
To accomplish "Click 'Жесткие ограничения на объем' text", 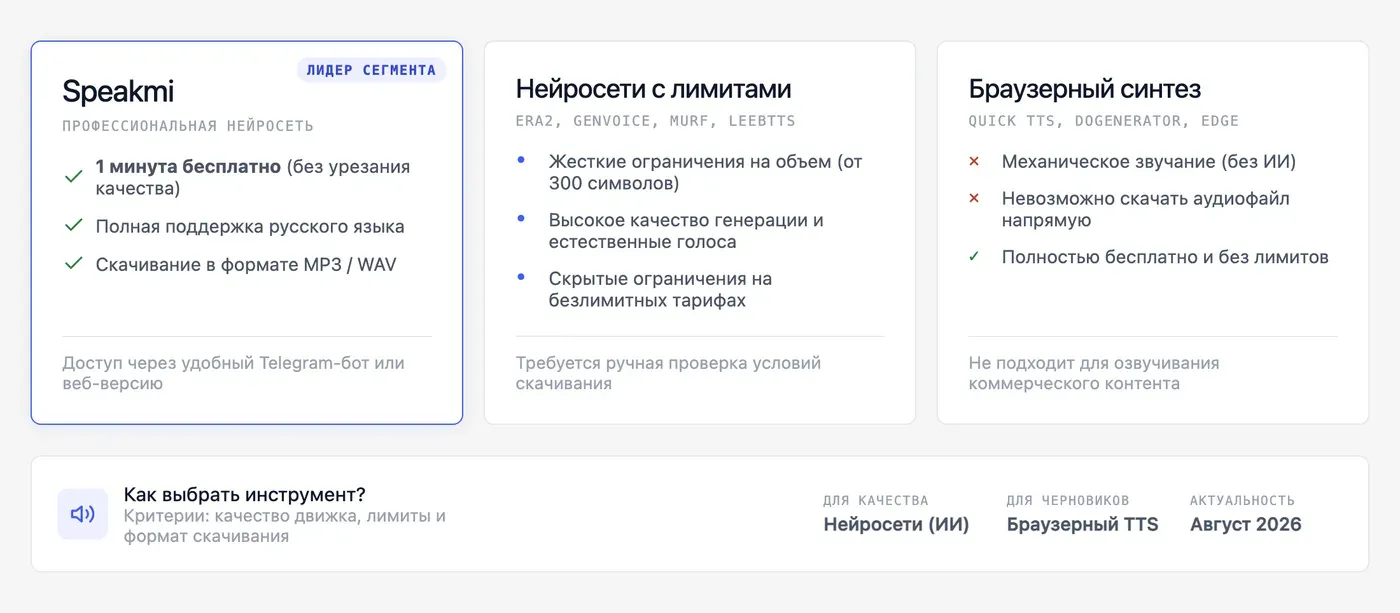I will pyautogui.click(x=705, y=172).
